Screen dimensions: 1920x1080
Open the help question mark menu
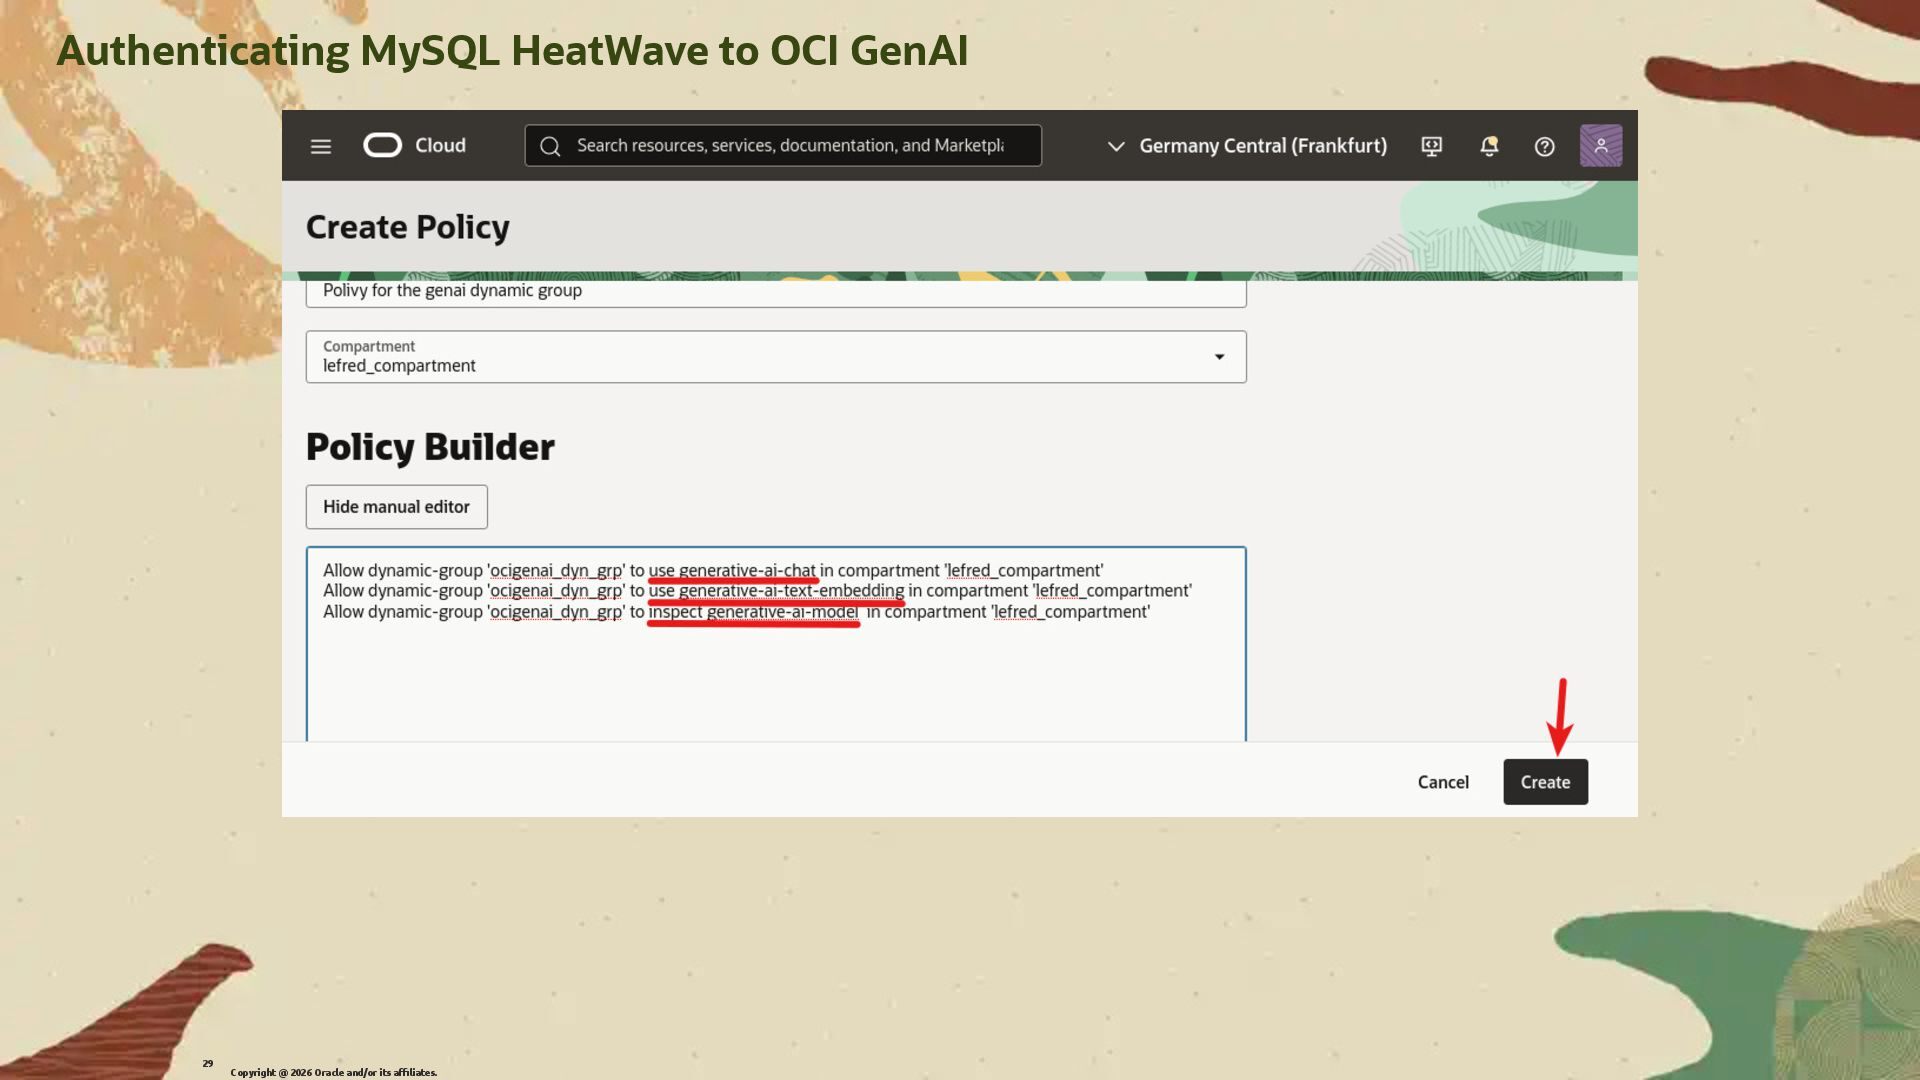pos(1544,147)
